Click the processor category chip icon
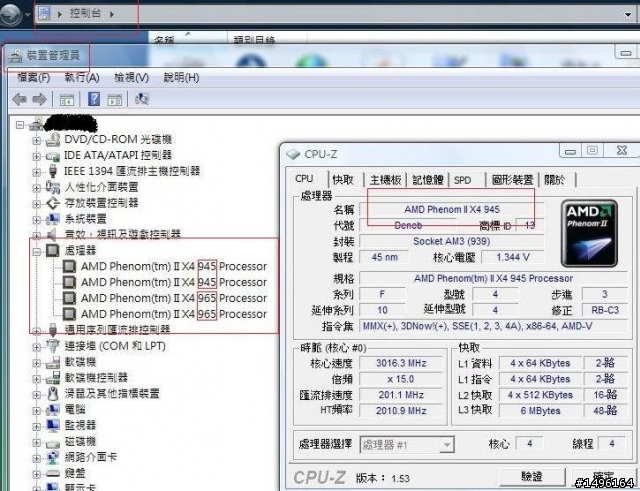Screen dimensions: 640x491 pos(53,250)
